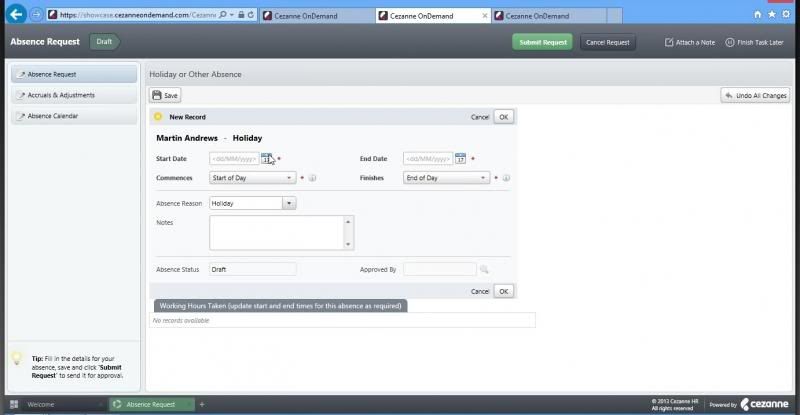Click the address bar lock icon
This screenshot has height=415, width=800.
pyautogui.click(x=241, y=15)
